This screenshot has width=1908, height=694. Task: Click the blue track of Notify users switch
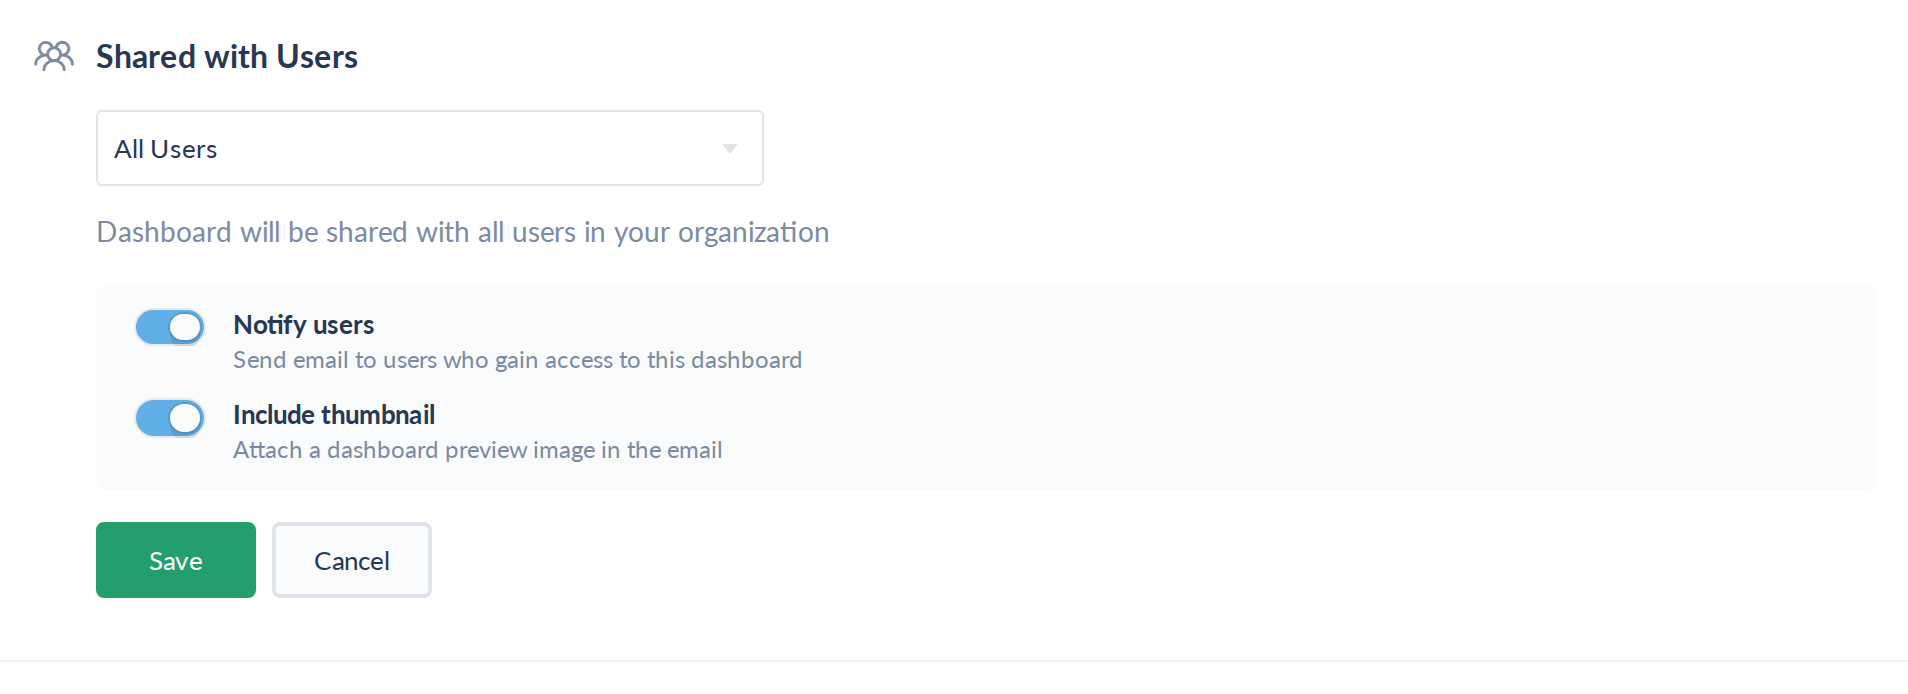pos(151,327)
